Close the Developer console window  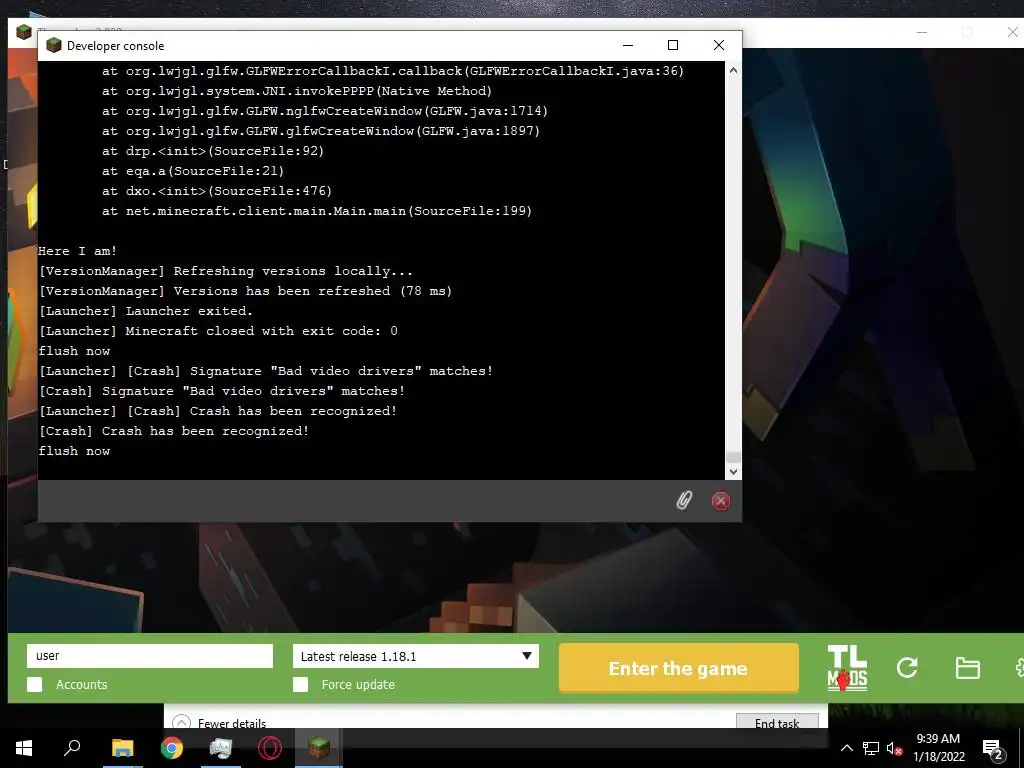click(x=719, y=45)
